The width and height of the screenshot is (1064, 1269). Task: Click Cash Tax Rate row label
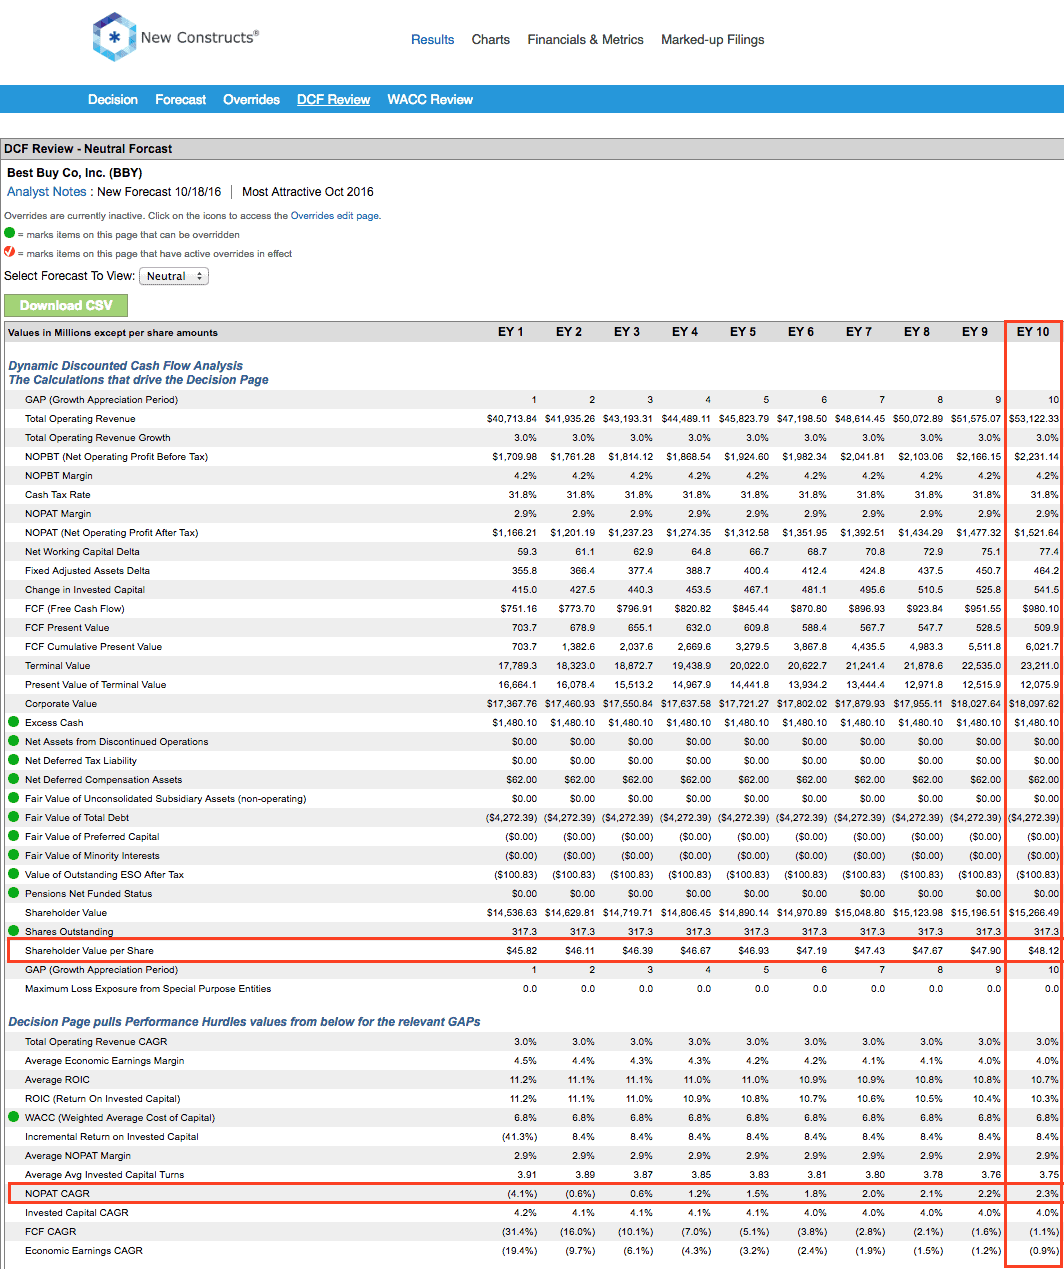click(x=57, y=494)
